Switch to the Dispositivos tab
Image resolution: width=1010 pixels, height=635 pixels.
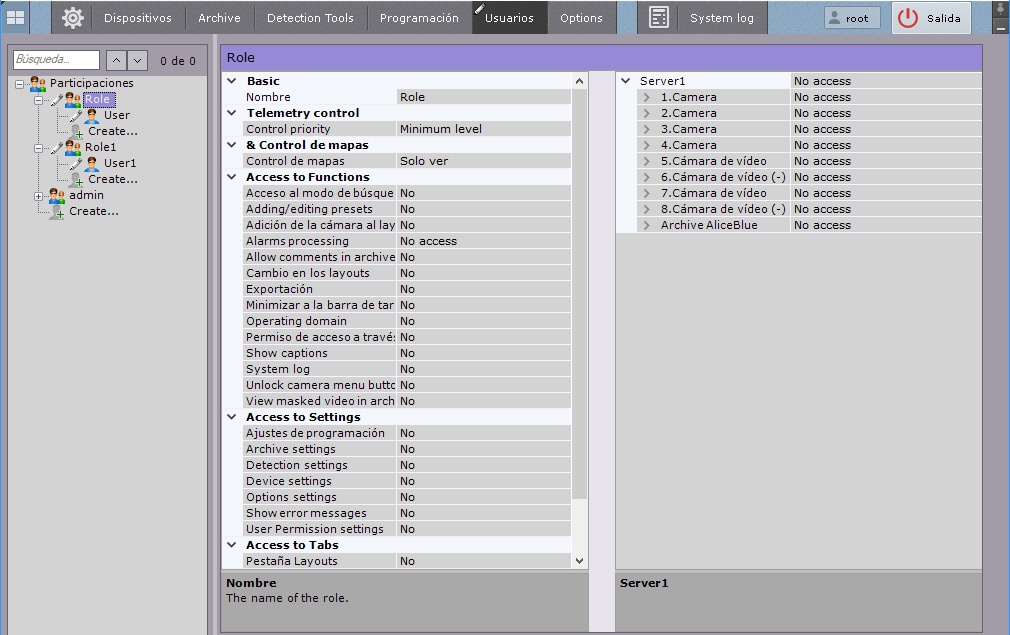(x=137, y=18)
